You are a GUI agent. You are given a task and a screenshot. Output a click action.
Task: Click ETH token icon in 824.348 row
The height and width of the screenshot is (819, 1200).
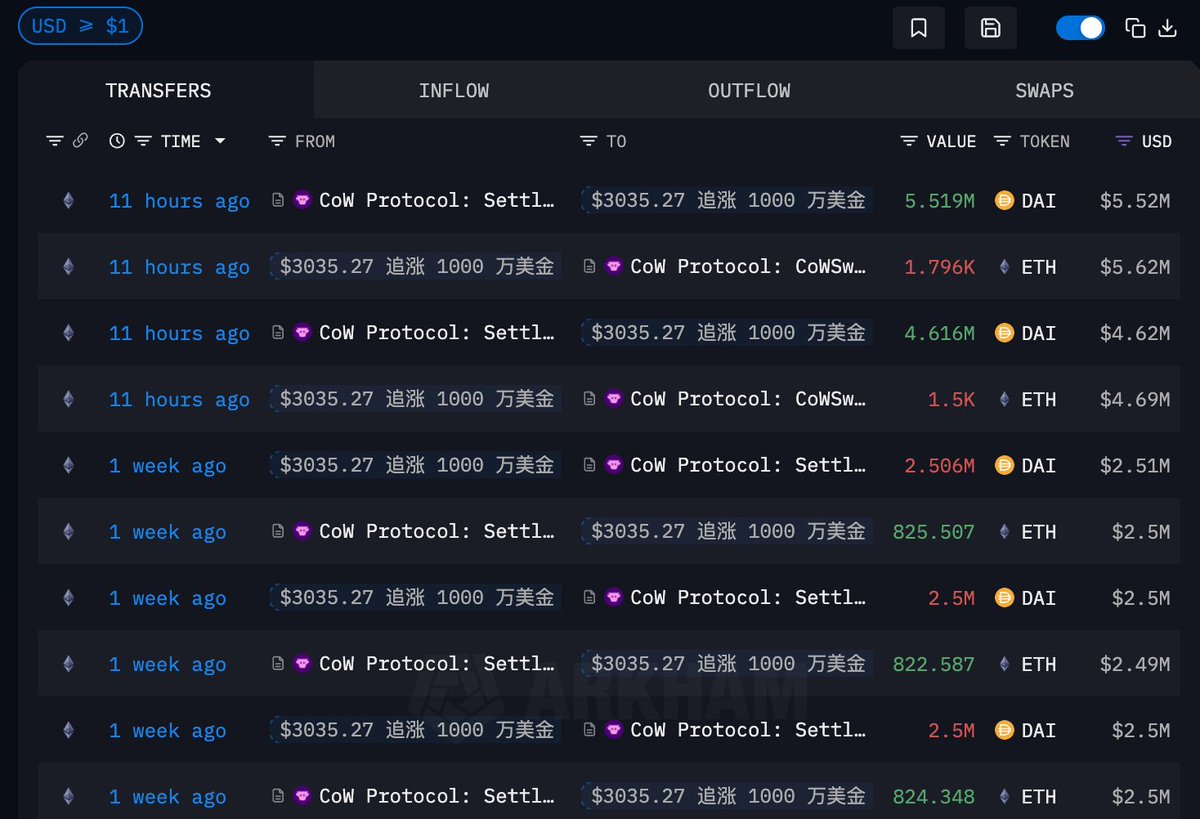click(1004, 797)
